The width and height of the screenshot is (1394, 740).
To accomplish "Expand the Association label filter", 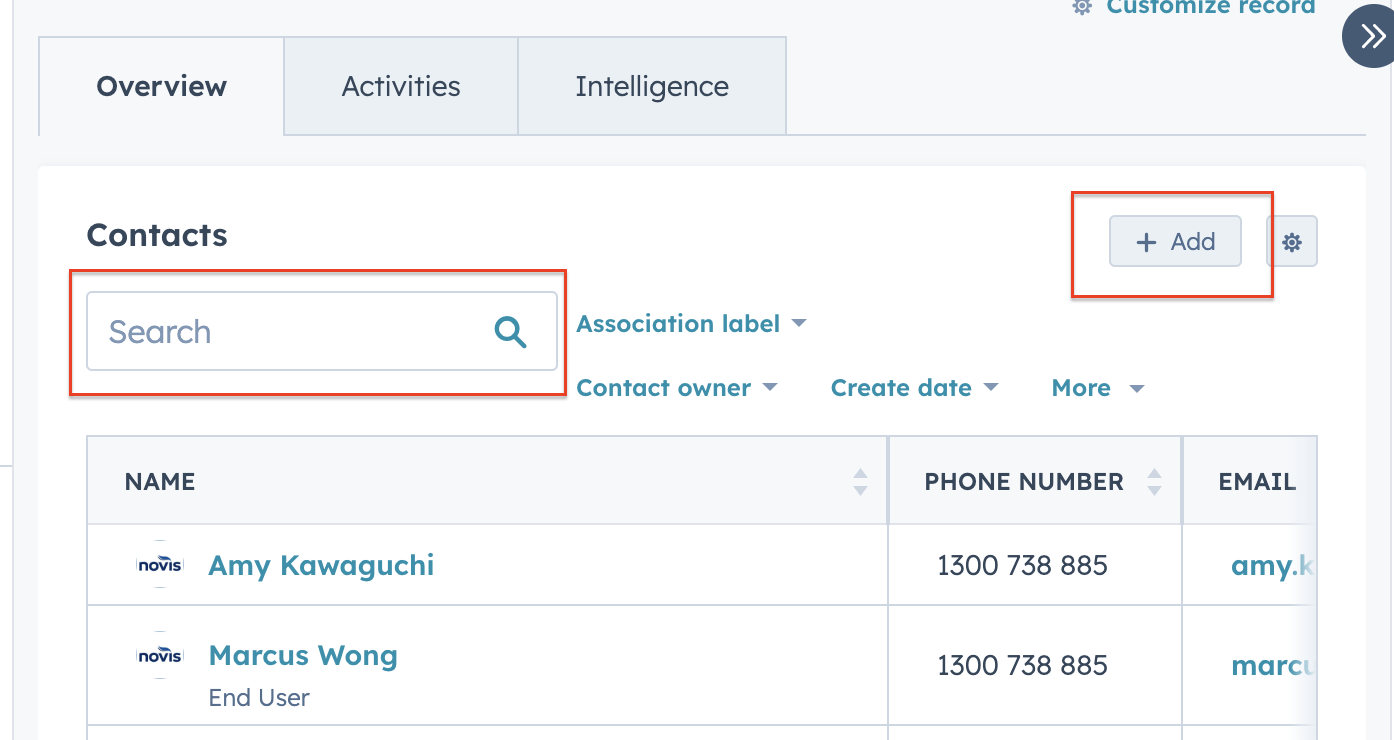I will [691, 324].
